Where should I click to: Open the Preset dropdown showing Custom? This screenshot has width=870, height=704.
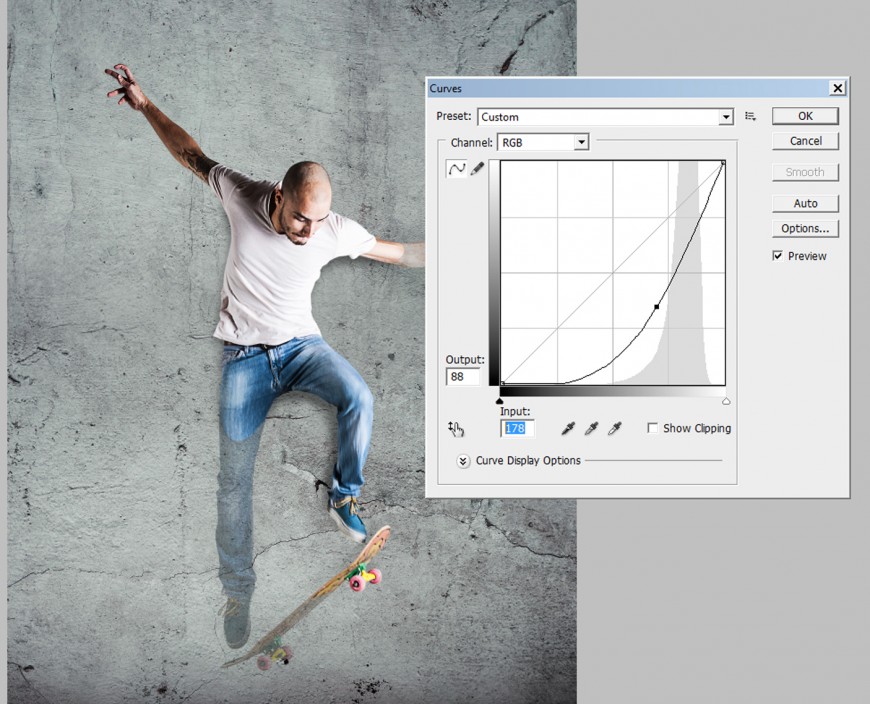[x=605, y=117]
